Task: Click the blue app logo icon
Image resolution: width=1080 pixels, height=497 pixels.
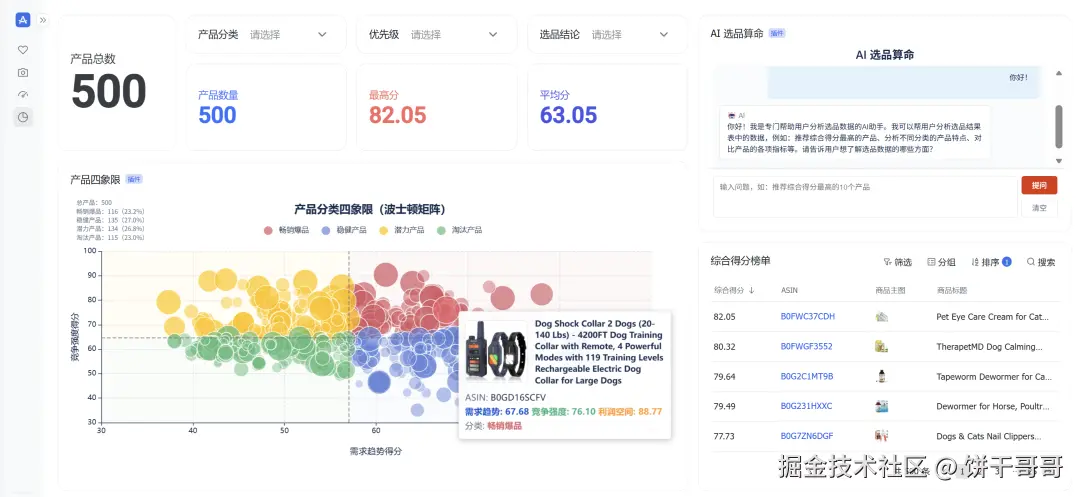Action: tap(23, 20)
